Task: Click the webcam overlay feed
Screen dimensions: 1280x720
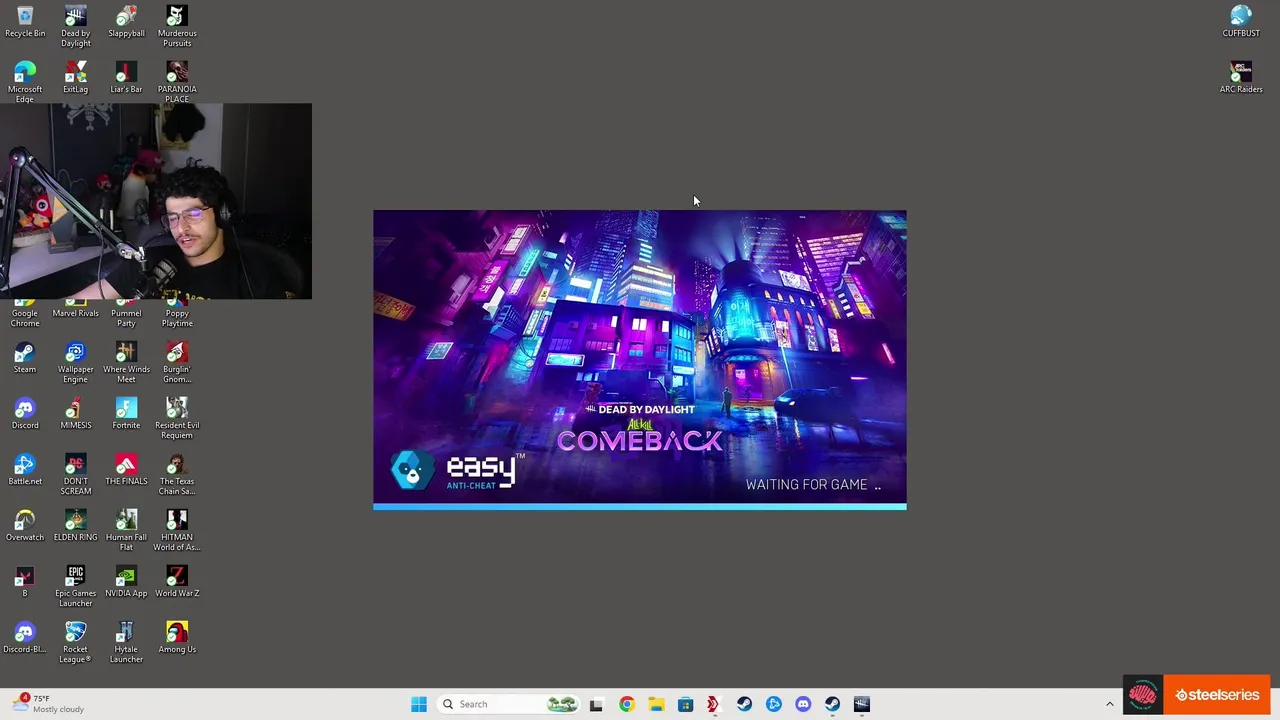Action: point(156,201)
